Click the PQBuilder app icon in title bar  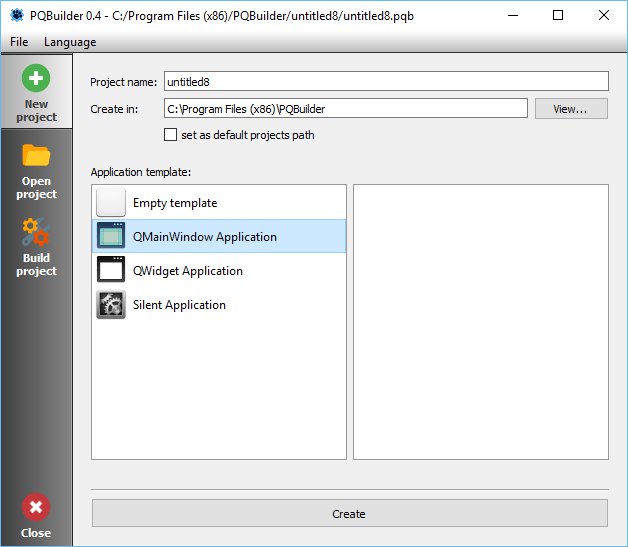[x=17, y=16]
